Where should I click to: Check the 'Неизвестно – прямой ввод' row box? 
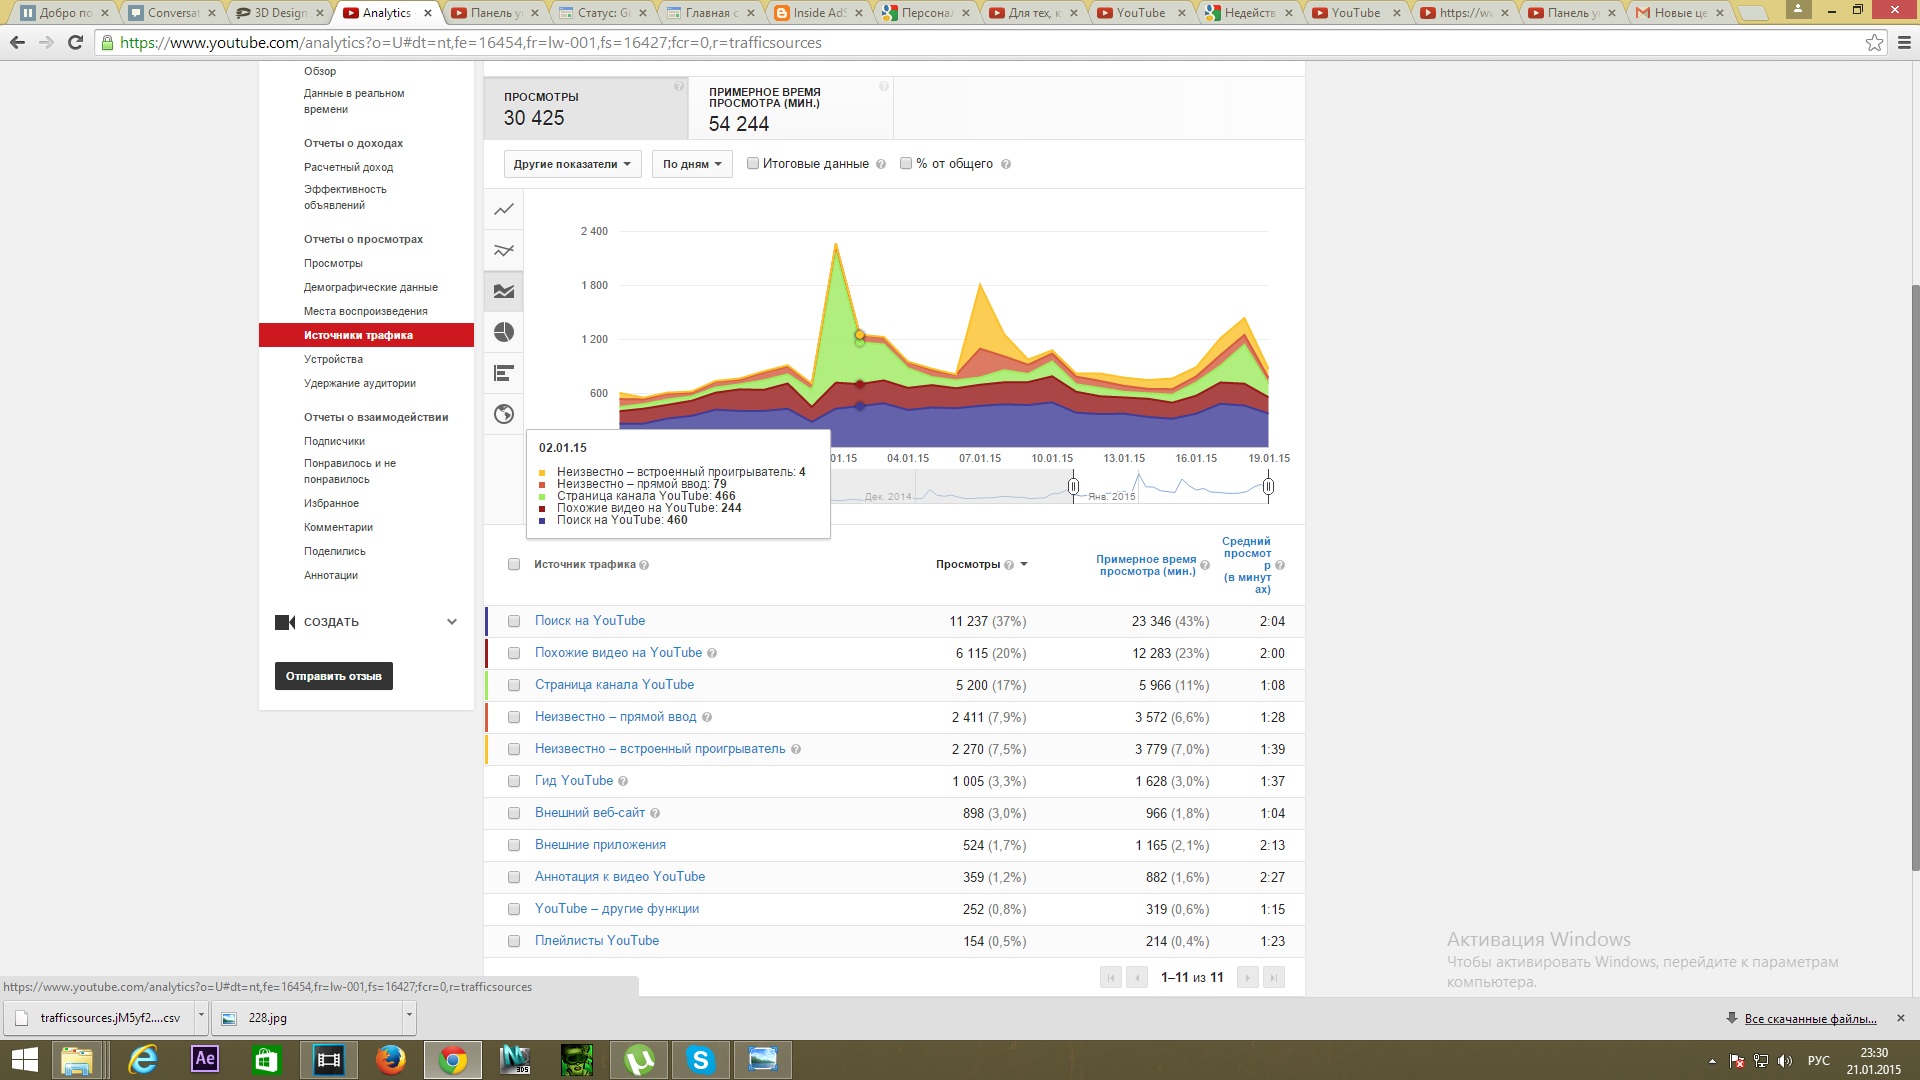(x=514, y=717)
